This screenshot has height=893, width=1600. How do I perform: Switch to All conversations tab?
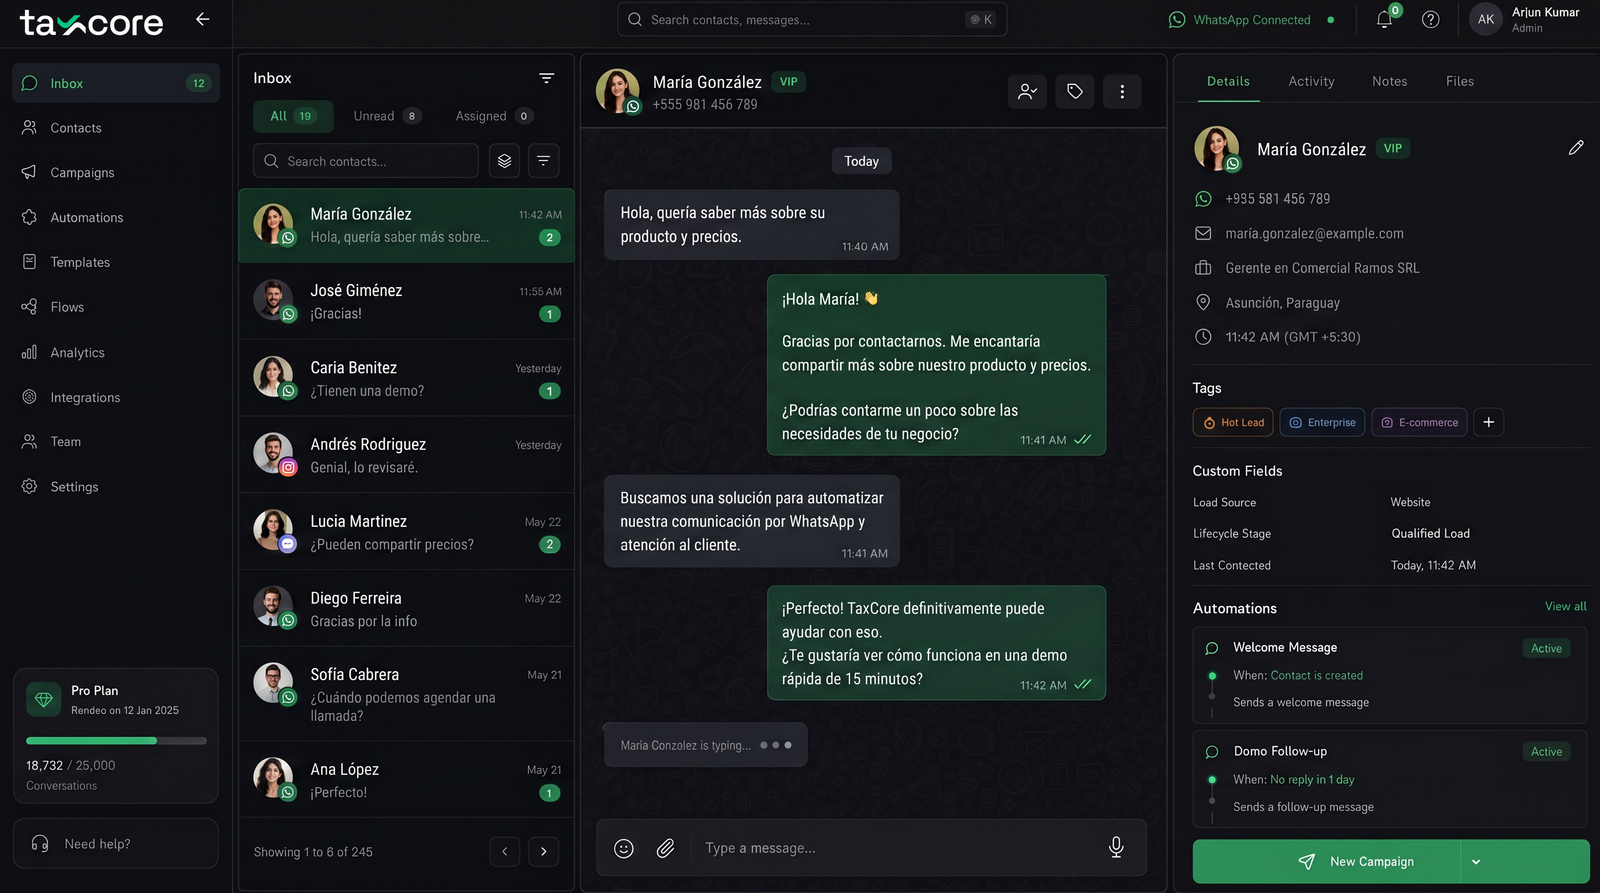[293, 116]
